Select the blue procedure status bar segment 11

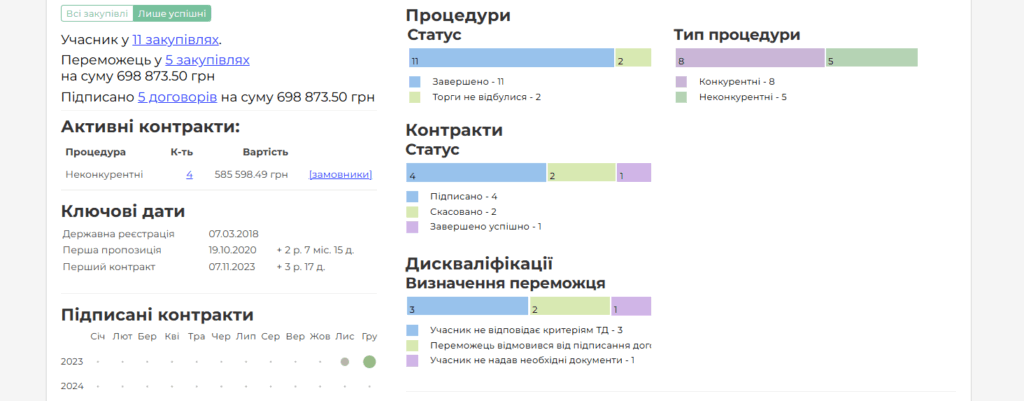[x=510, y=58]
